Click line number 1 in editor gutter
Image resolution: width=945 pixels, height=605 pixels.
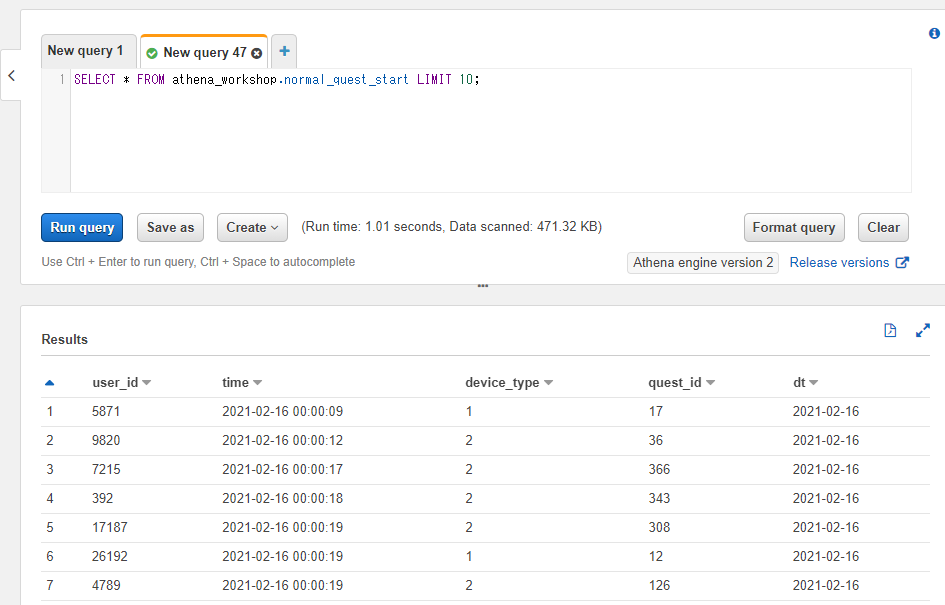pos(61,80)
